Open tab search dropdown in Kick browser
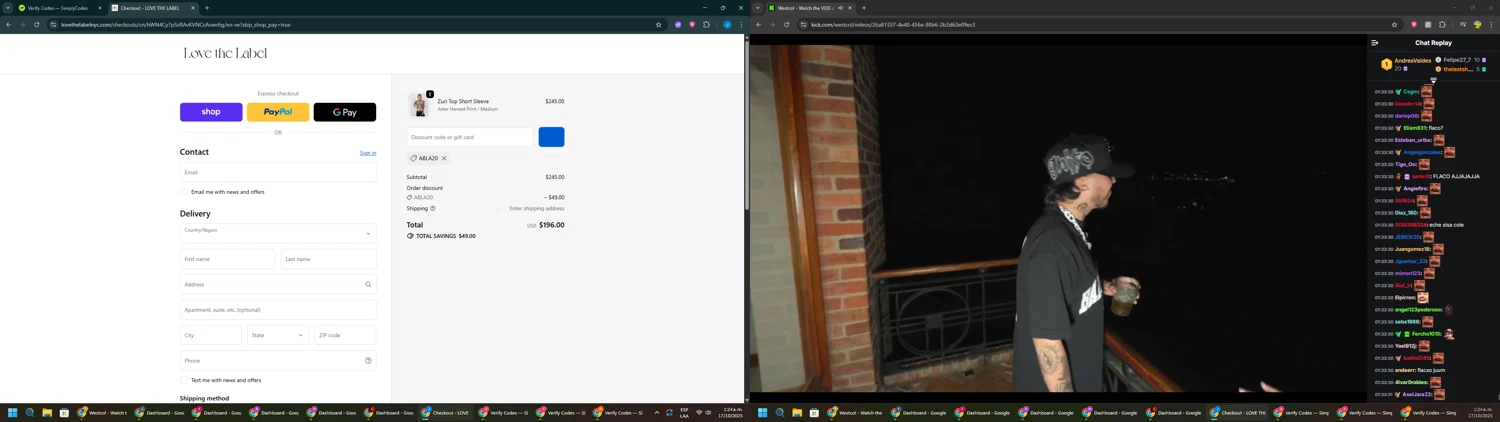The height and width of the screenshot is (422, 1500). pyautogui.click(x=757, y=8)
